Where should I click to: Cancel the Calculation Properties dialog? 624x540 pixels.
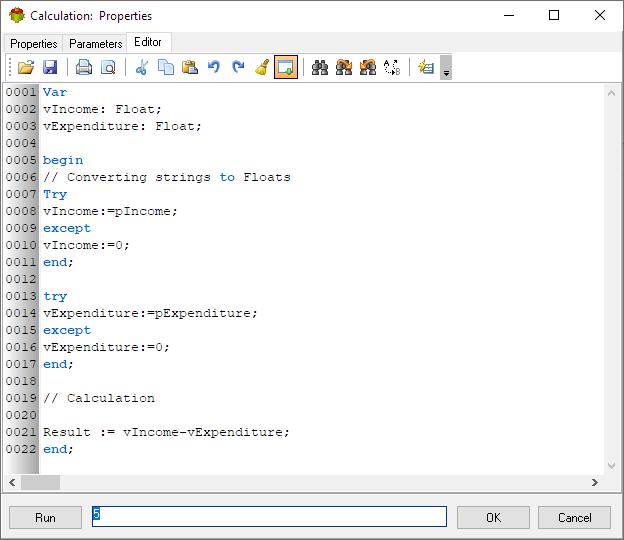pyautogui.click(x=574, y=518)
